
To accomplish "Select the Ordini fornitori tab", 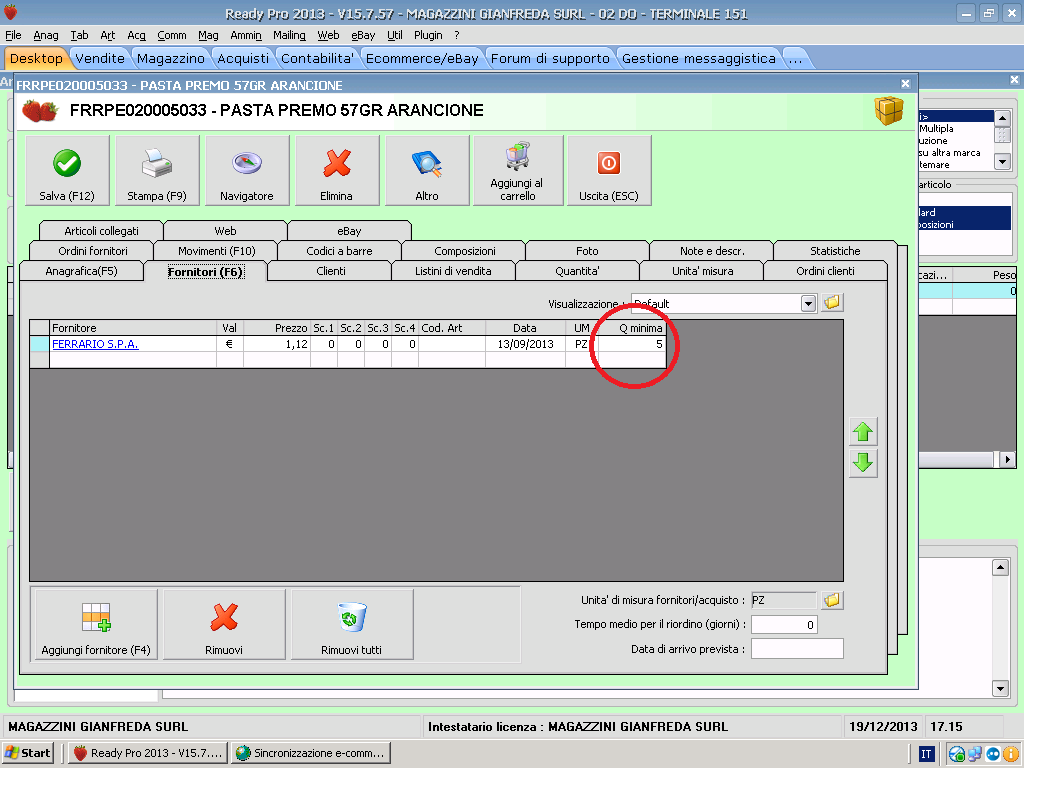I will [93, 251].
